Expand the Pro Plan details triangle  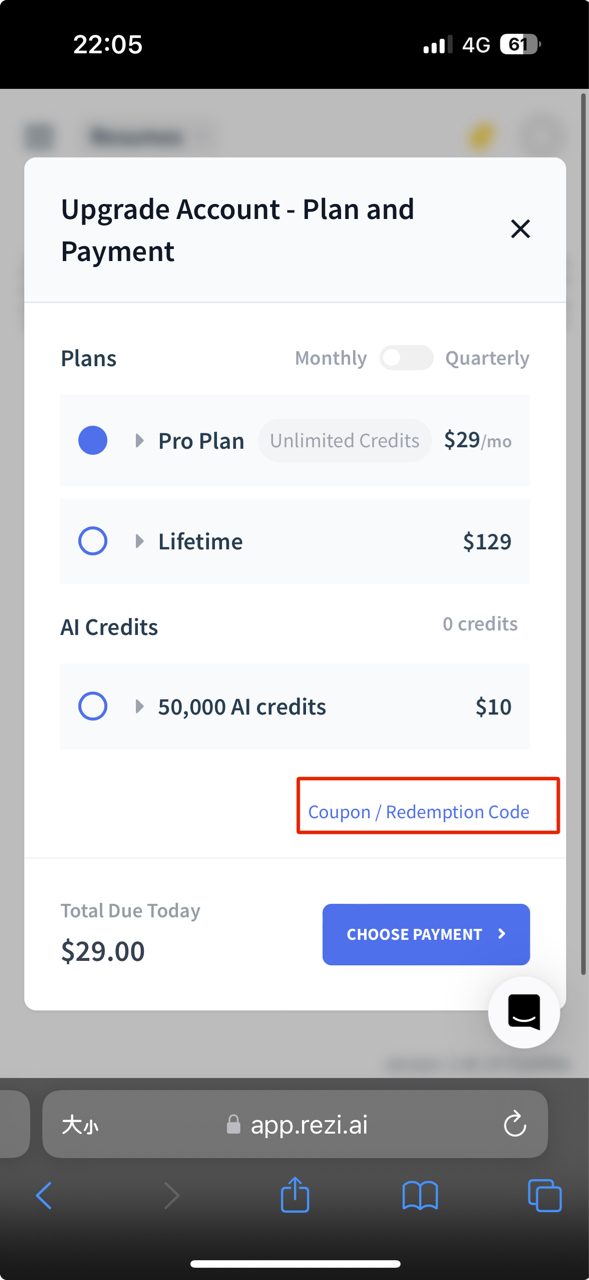click(140, 440)
